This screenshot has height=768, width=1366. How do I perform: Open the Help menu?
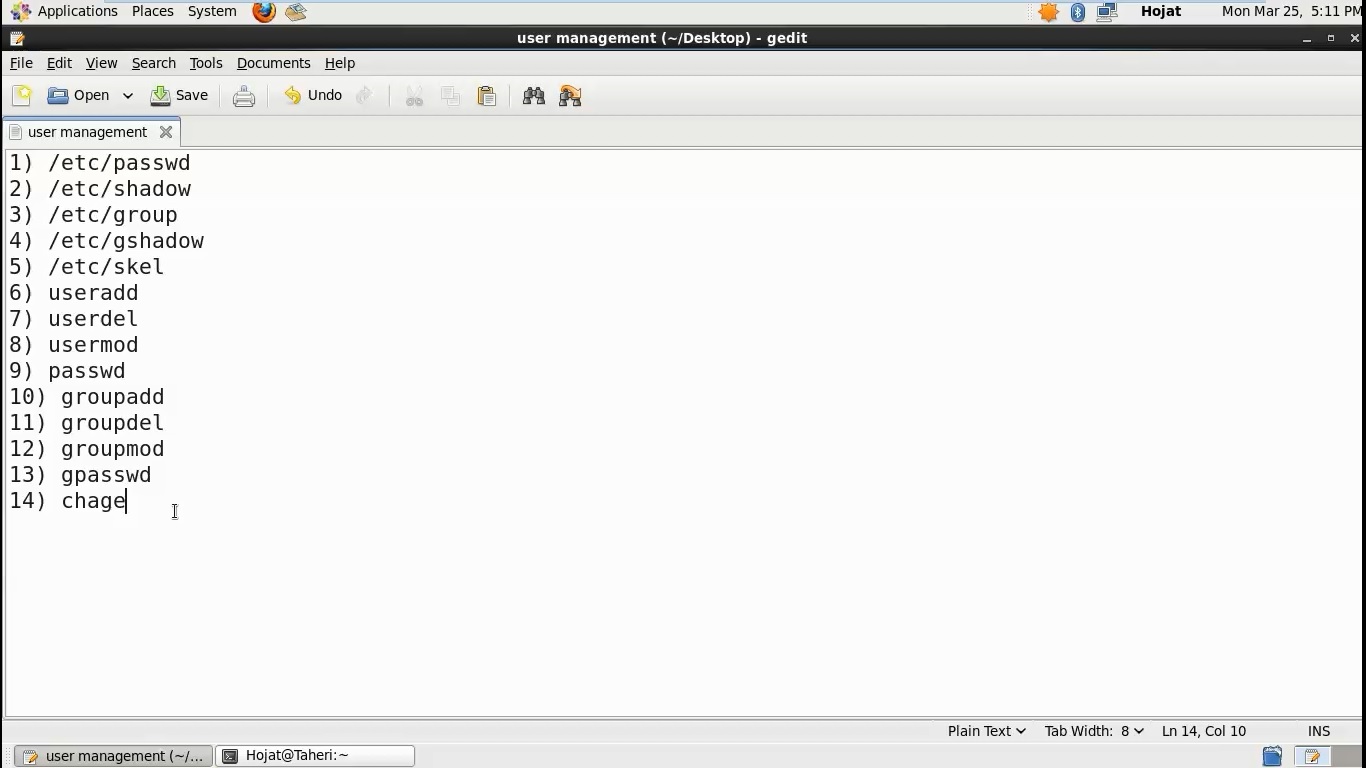(x=340, y=63)
